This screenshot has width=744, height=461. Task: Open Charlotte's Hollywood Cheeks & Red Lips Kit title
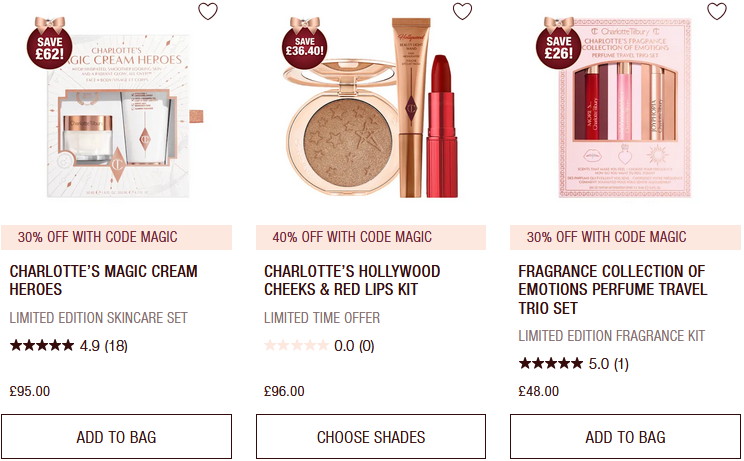[352, 280]
